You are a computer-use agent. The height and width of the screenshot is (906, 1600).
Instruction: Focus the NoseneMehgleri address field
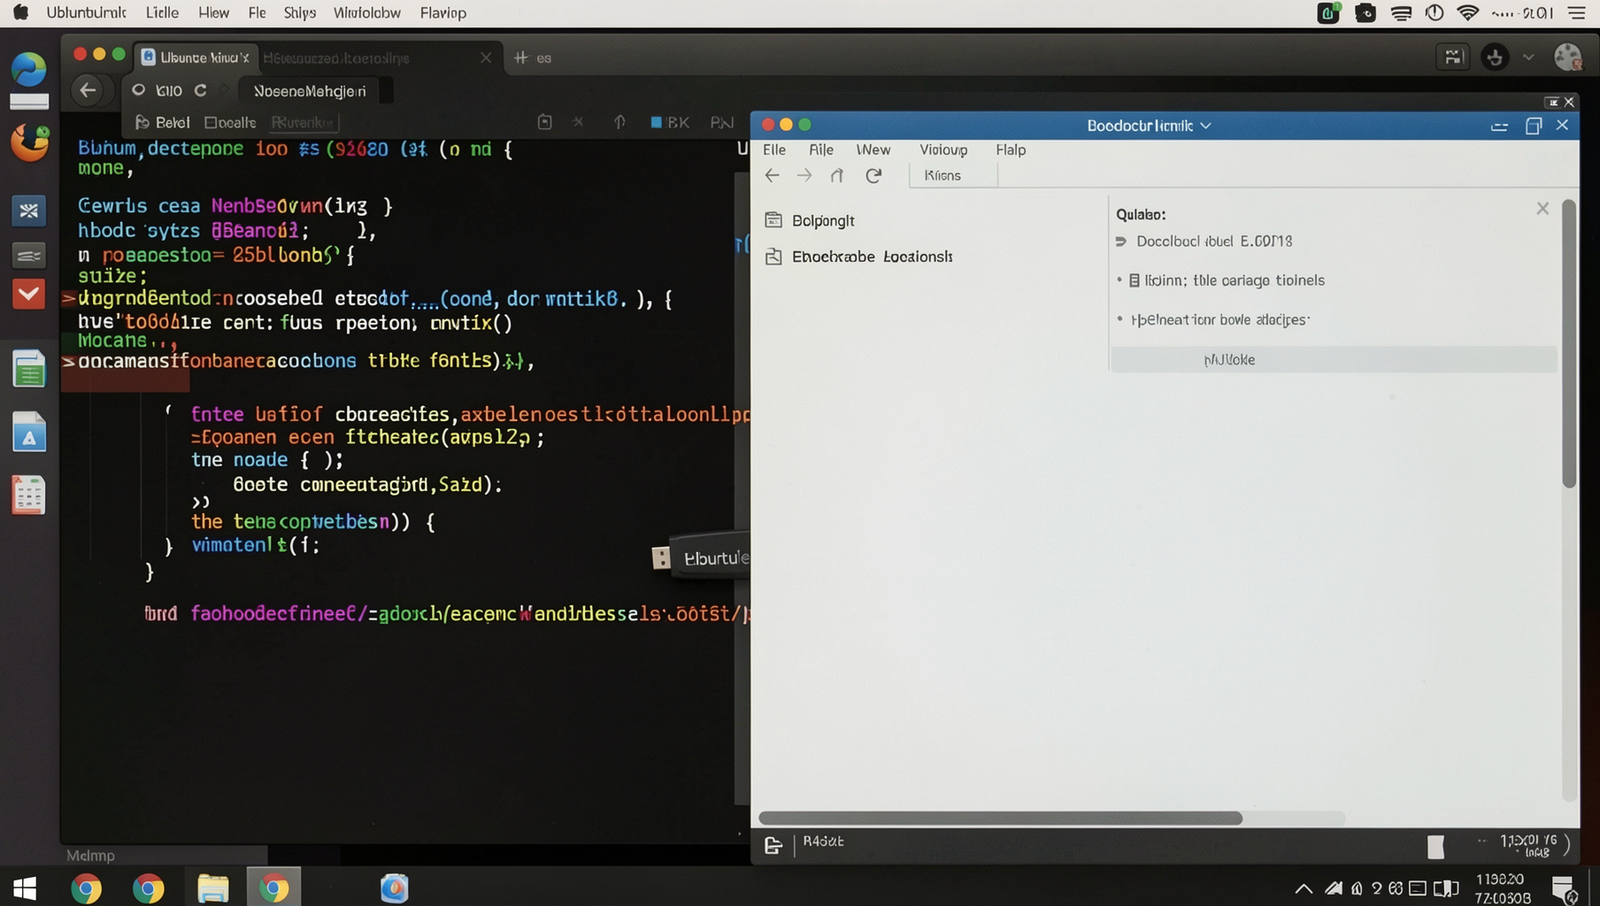click(x=310, y=91)
